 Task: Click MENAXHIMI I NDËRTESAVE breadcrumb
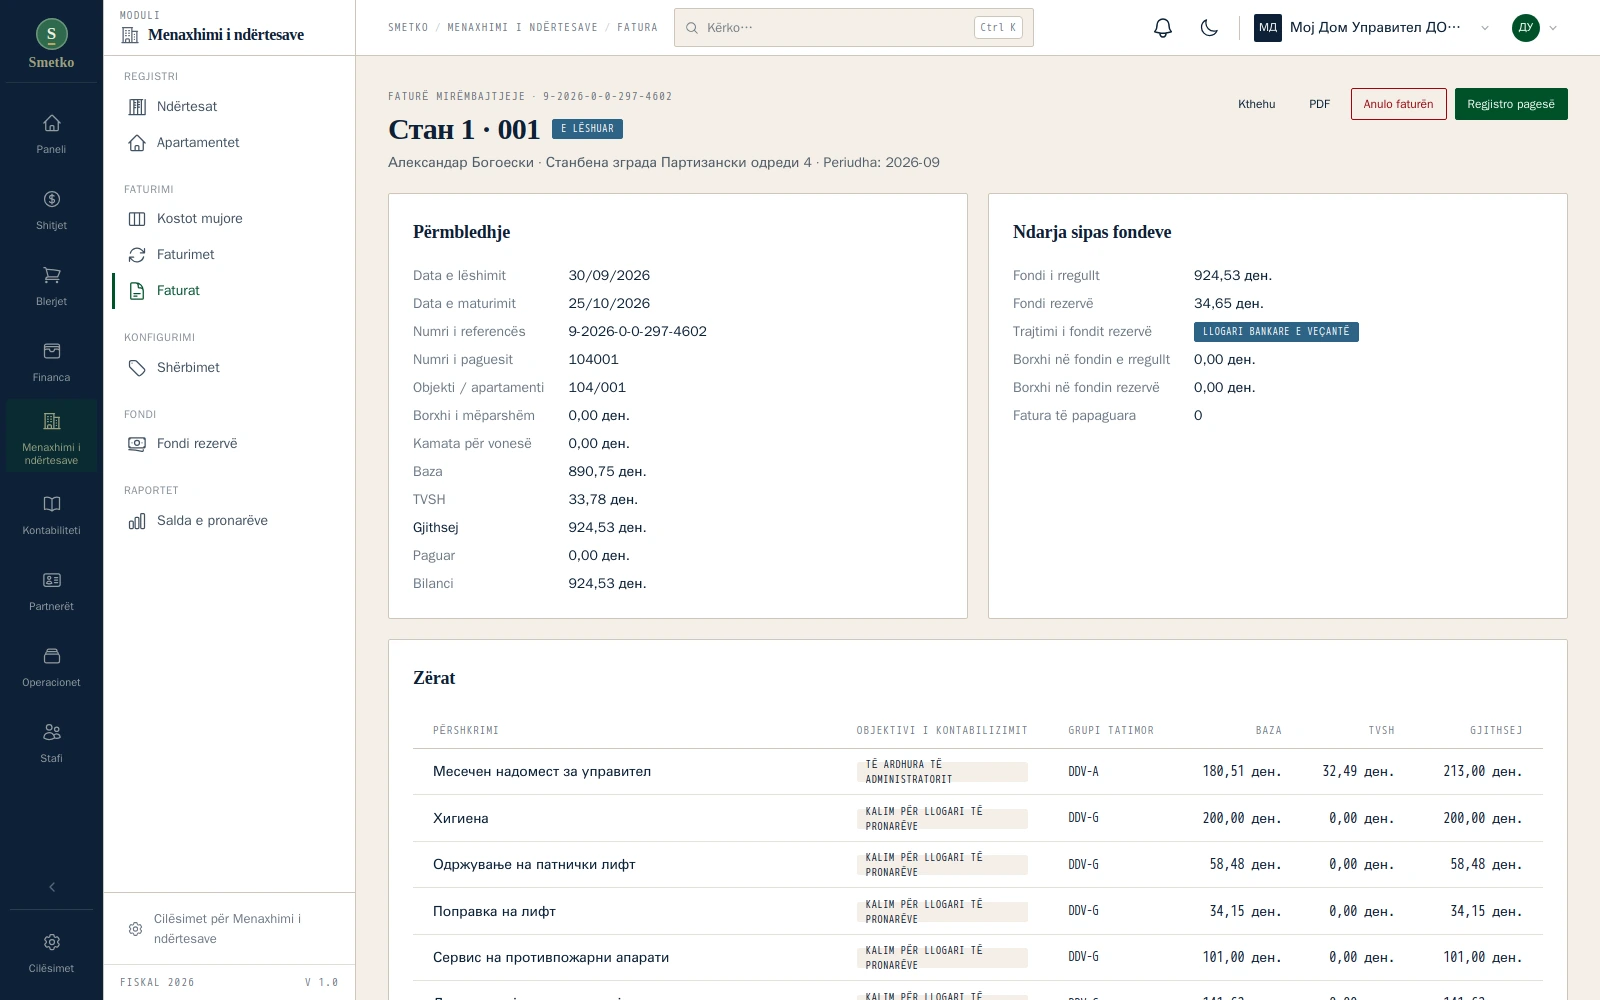point(522,28)
